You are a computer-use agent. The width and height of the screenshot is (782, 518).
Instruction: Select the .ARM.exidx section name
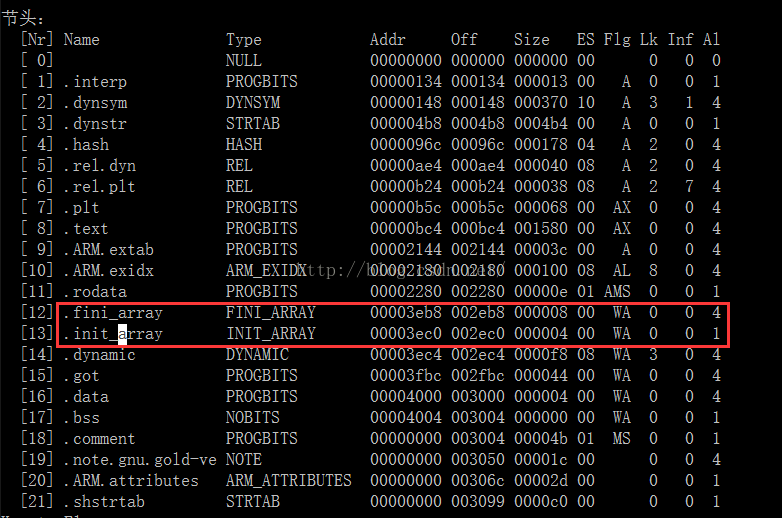(109, 270)
